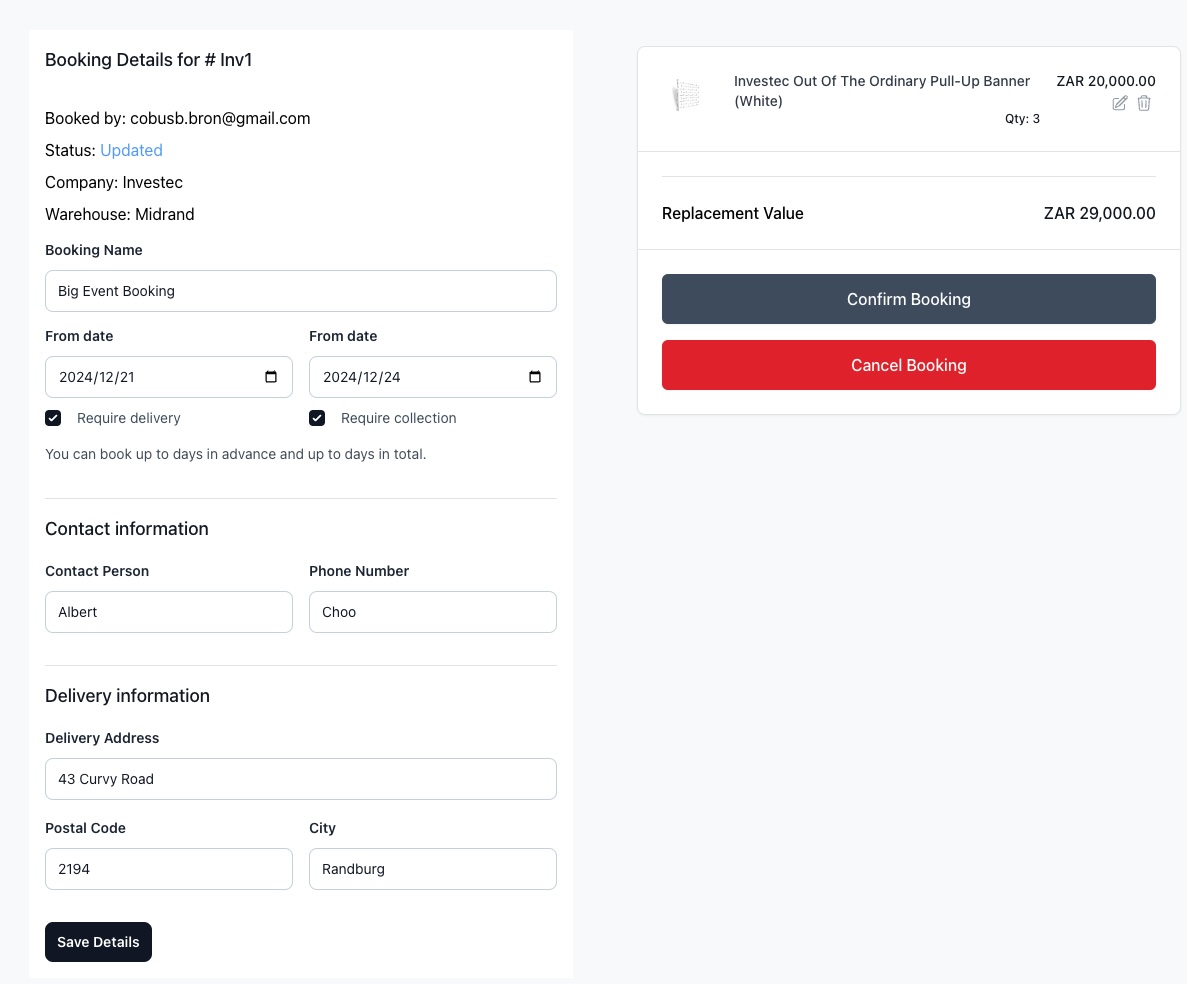Click the banner product thumbnail

coord(687,96)
